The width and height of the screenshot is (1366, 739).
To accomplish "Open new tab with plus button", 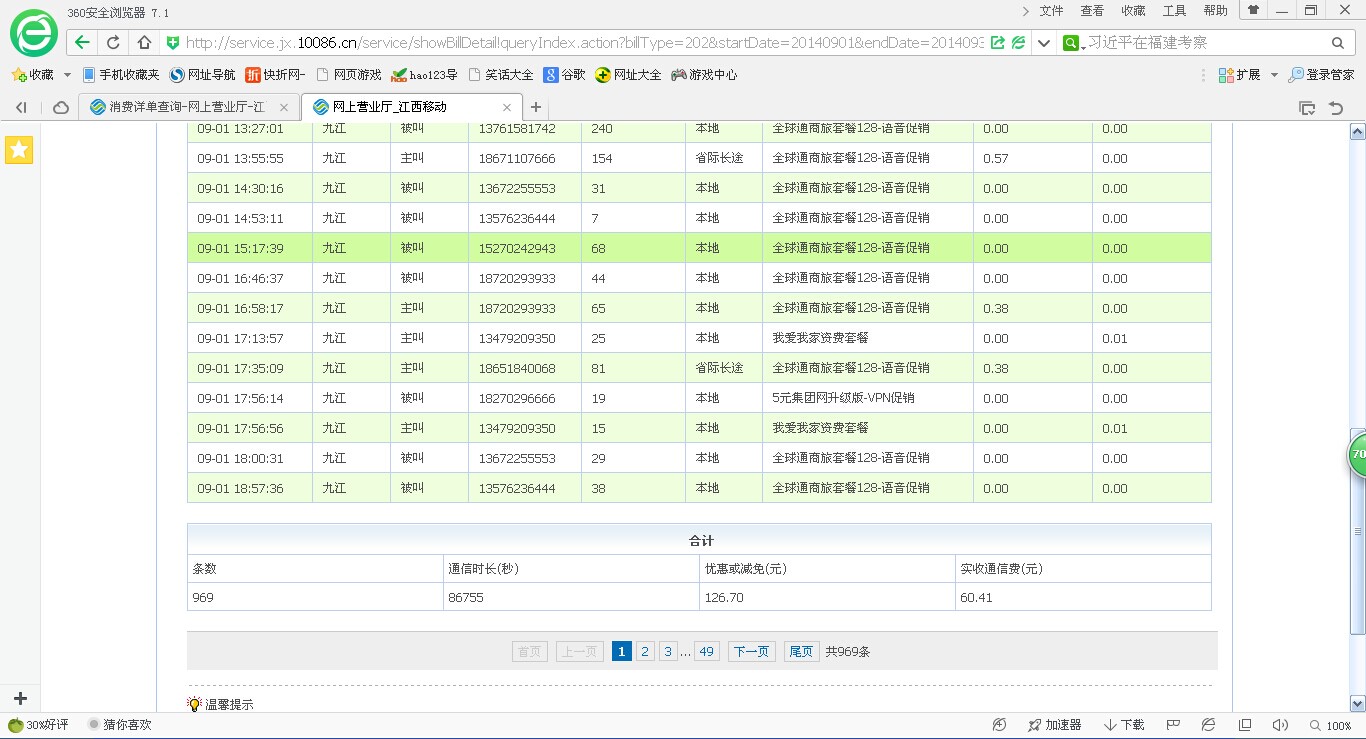I will coord(536,107).
